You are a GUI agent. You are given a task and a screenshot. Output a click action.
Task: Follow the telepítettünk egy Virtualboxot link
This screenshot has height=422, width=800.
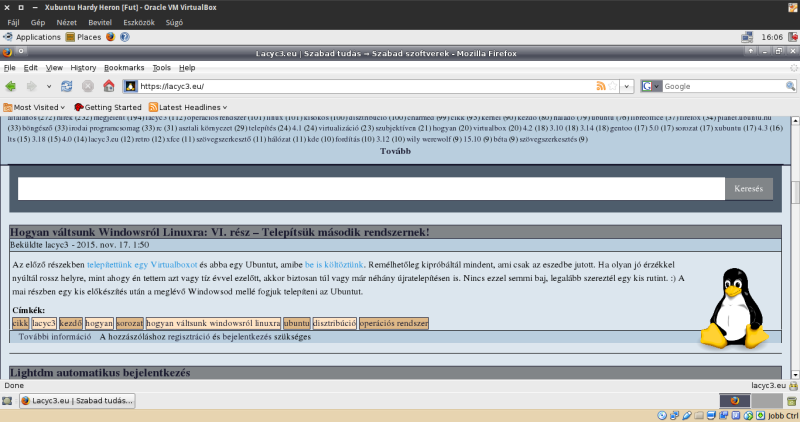[142, 264]
